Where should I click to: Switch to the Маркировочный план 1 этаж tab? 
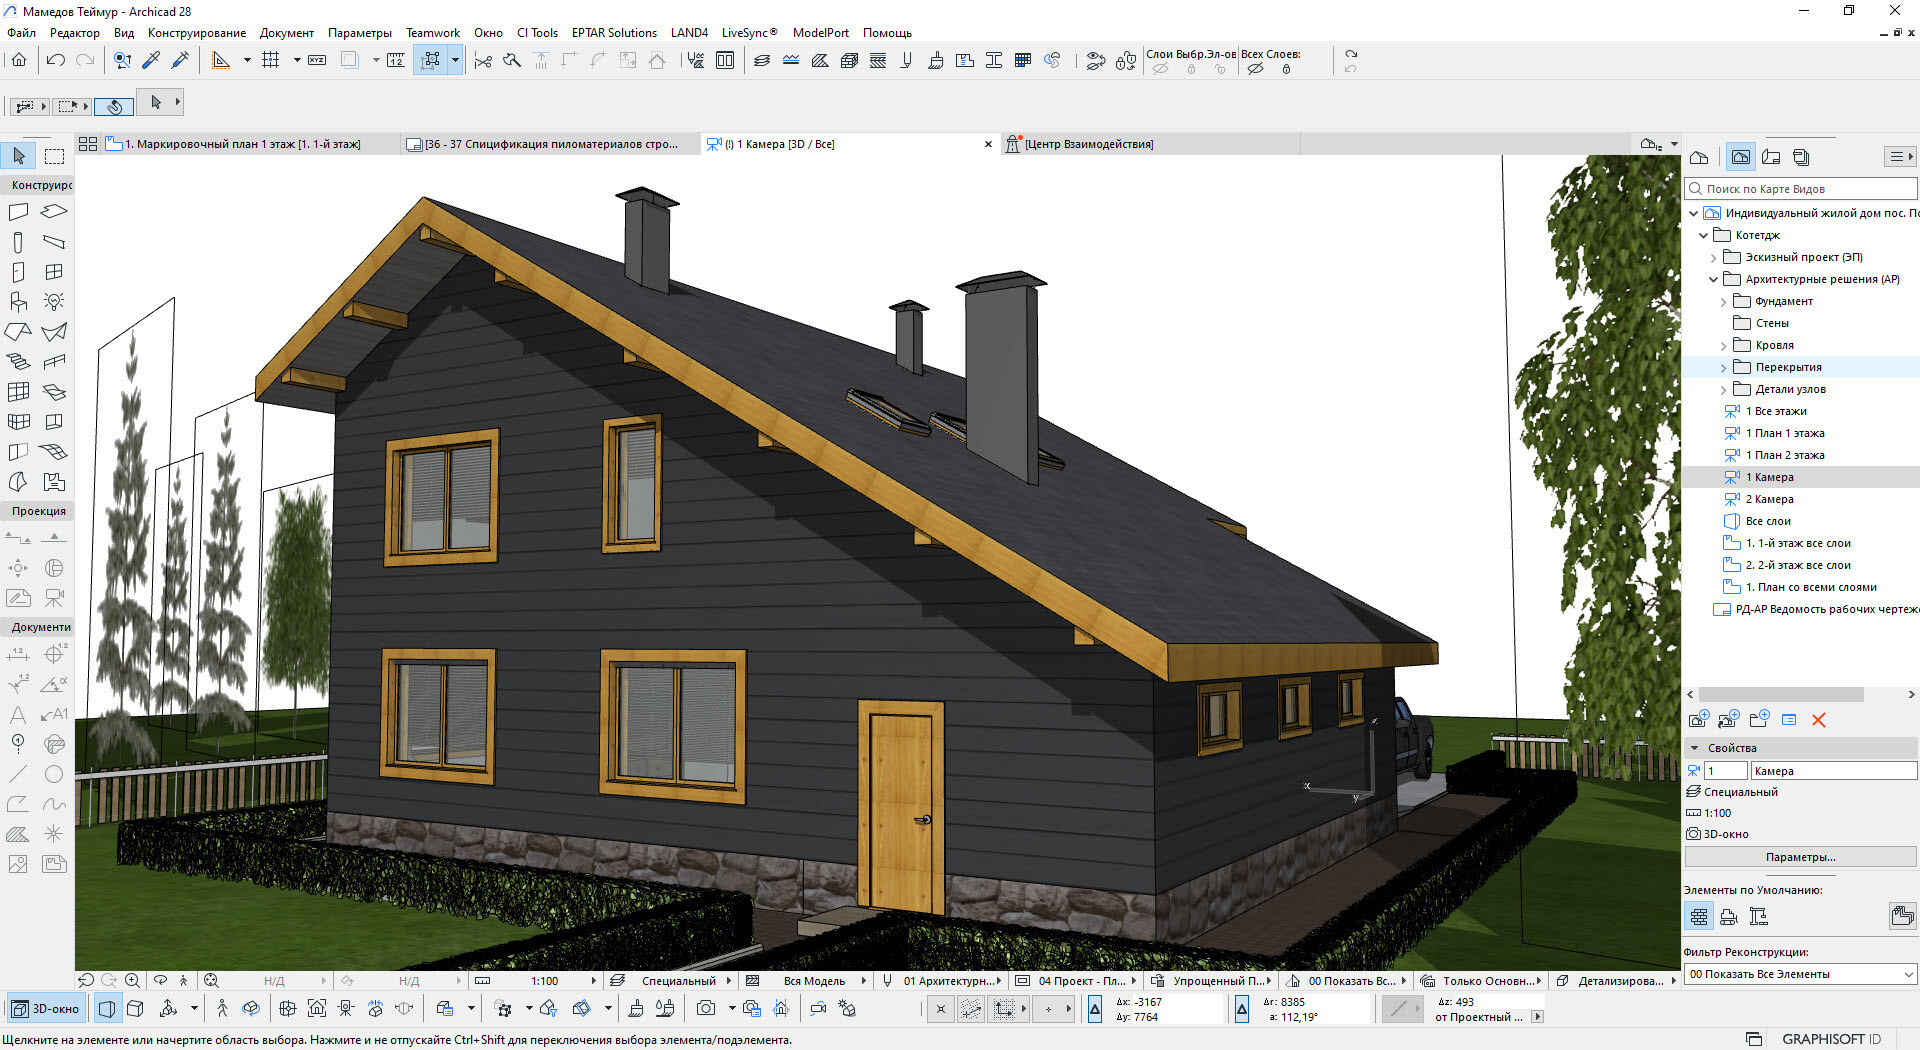tap(241, 145)
